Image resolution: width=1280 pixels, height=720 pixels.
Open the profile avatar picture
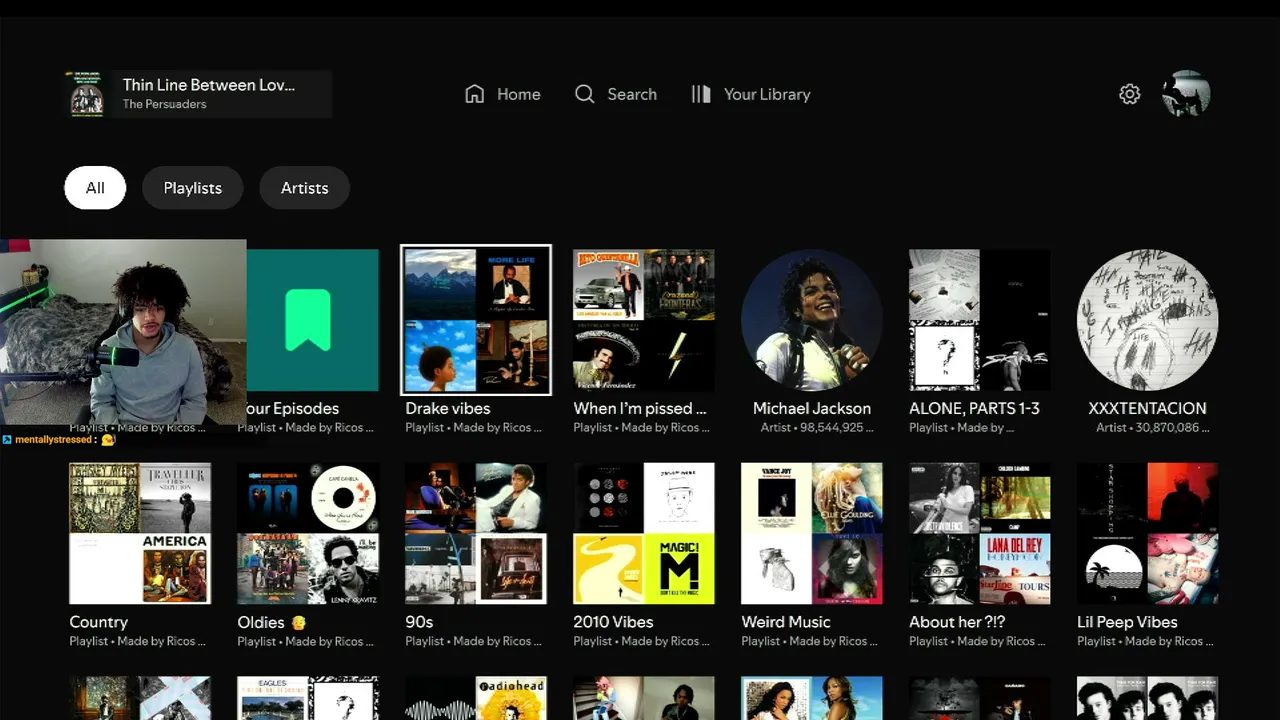click(1187, 94)
